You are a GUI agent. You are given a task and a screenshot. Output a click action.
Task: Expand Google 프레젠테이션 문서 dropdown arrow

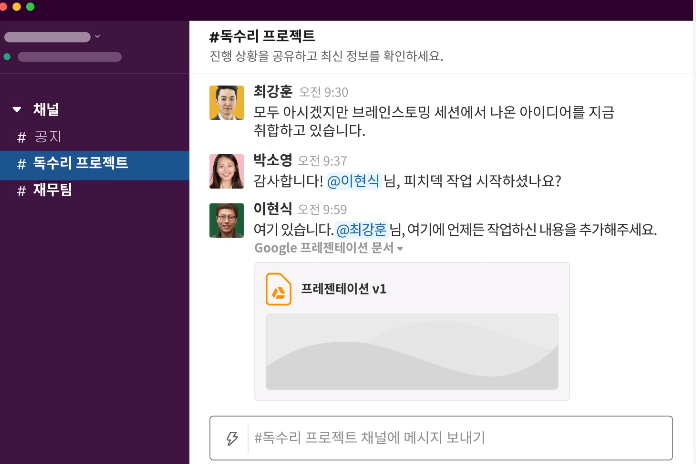coord(400,249)
